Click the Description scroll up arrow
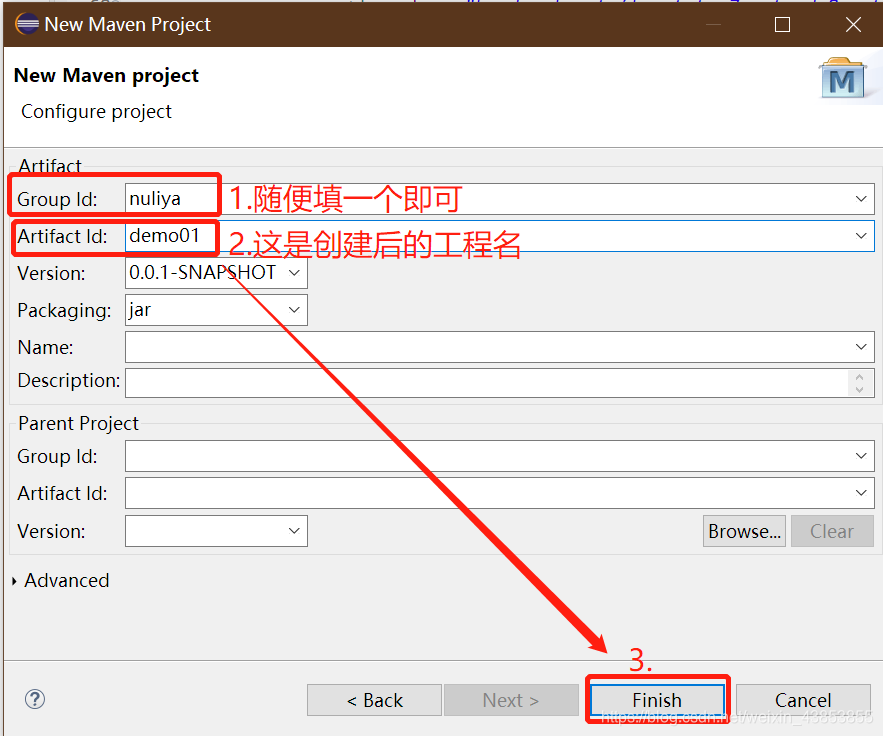 [x=859, y=377]
